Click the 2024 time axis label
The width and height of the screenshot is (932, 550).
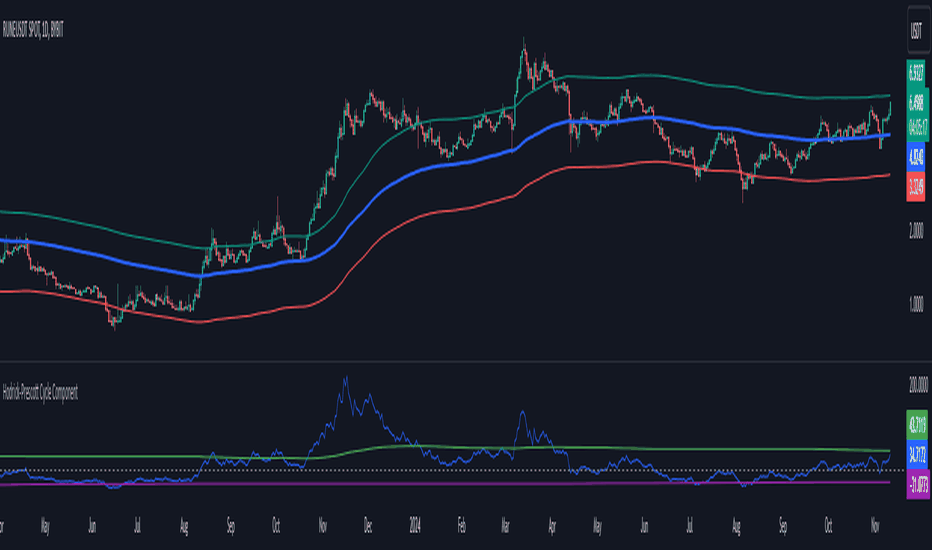(415, 526)
